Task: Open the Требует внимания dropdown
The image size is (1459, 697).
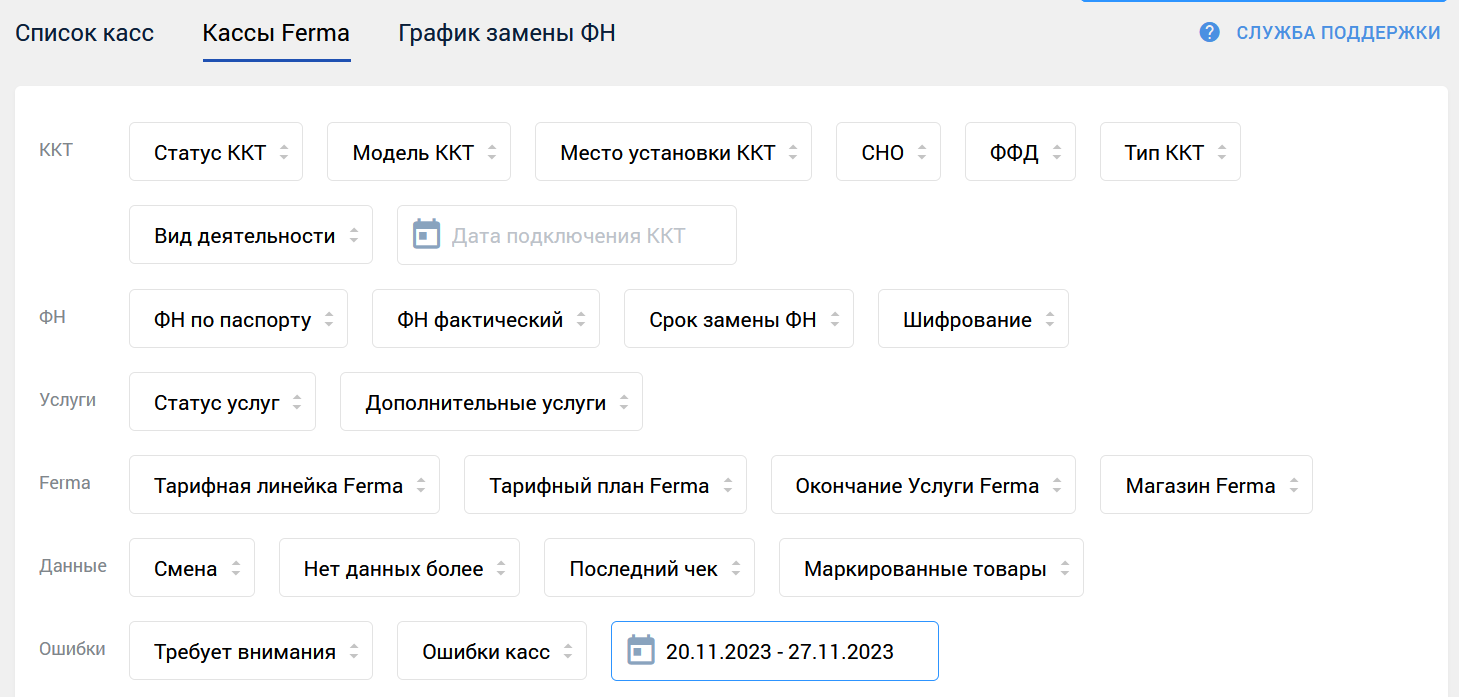Action: click(x=251, y=651)
